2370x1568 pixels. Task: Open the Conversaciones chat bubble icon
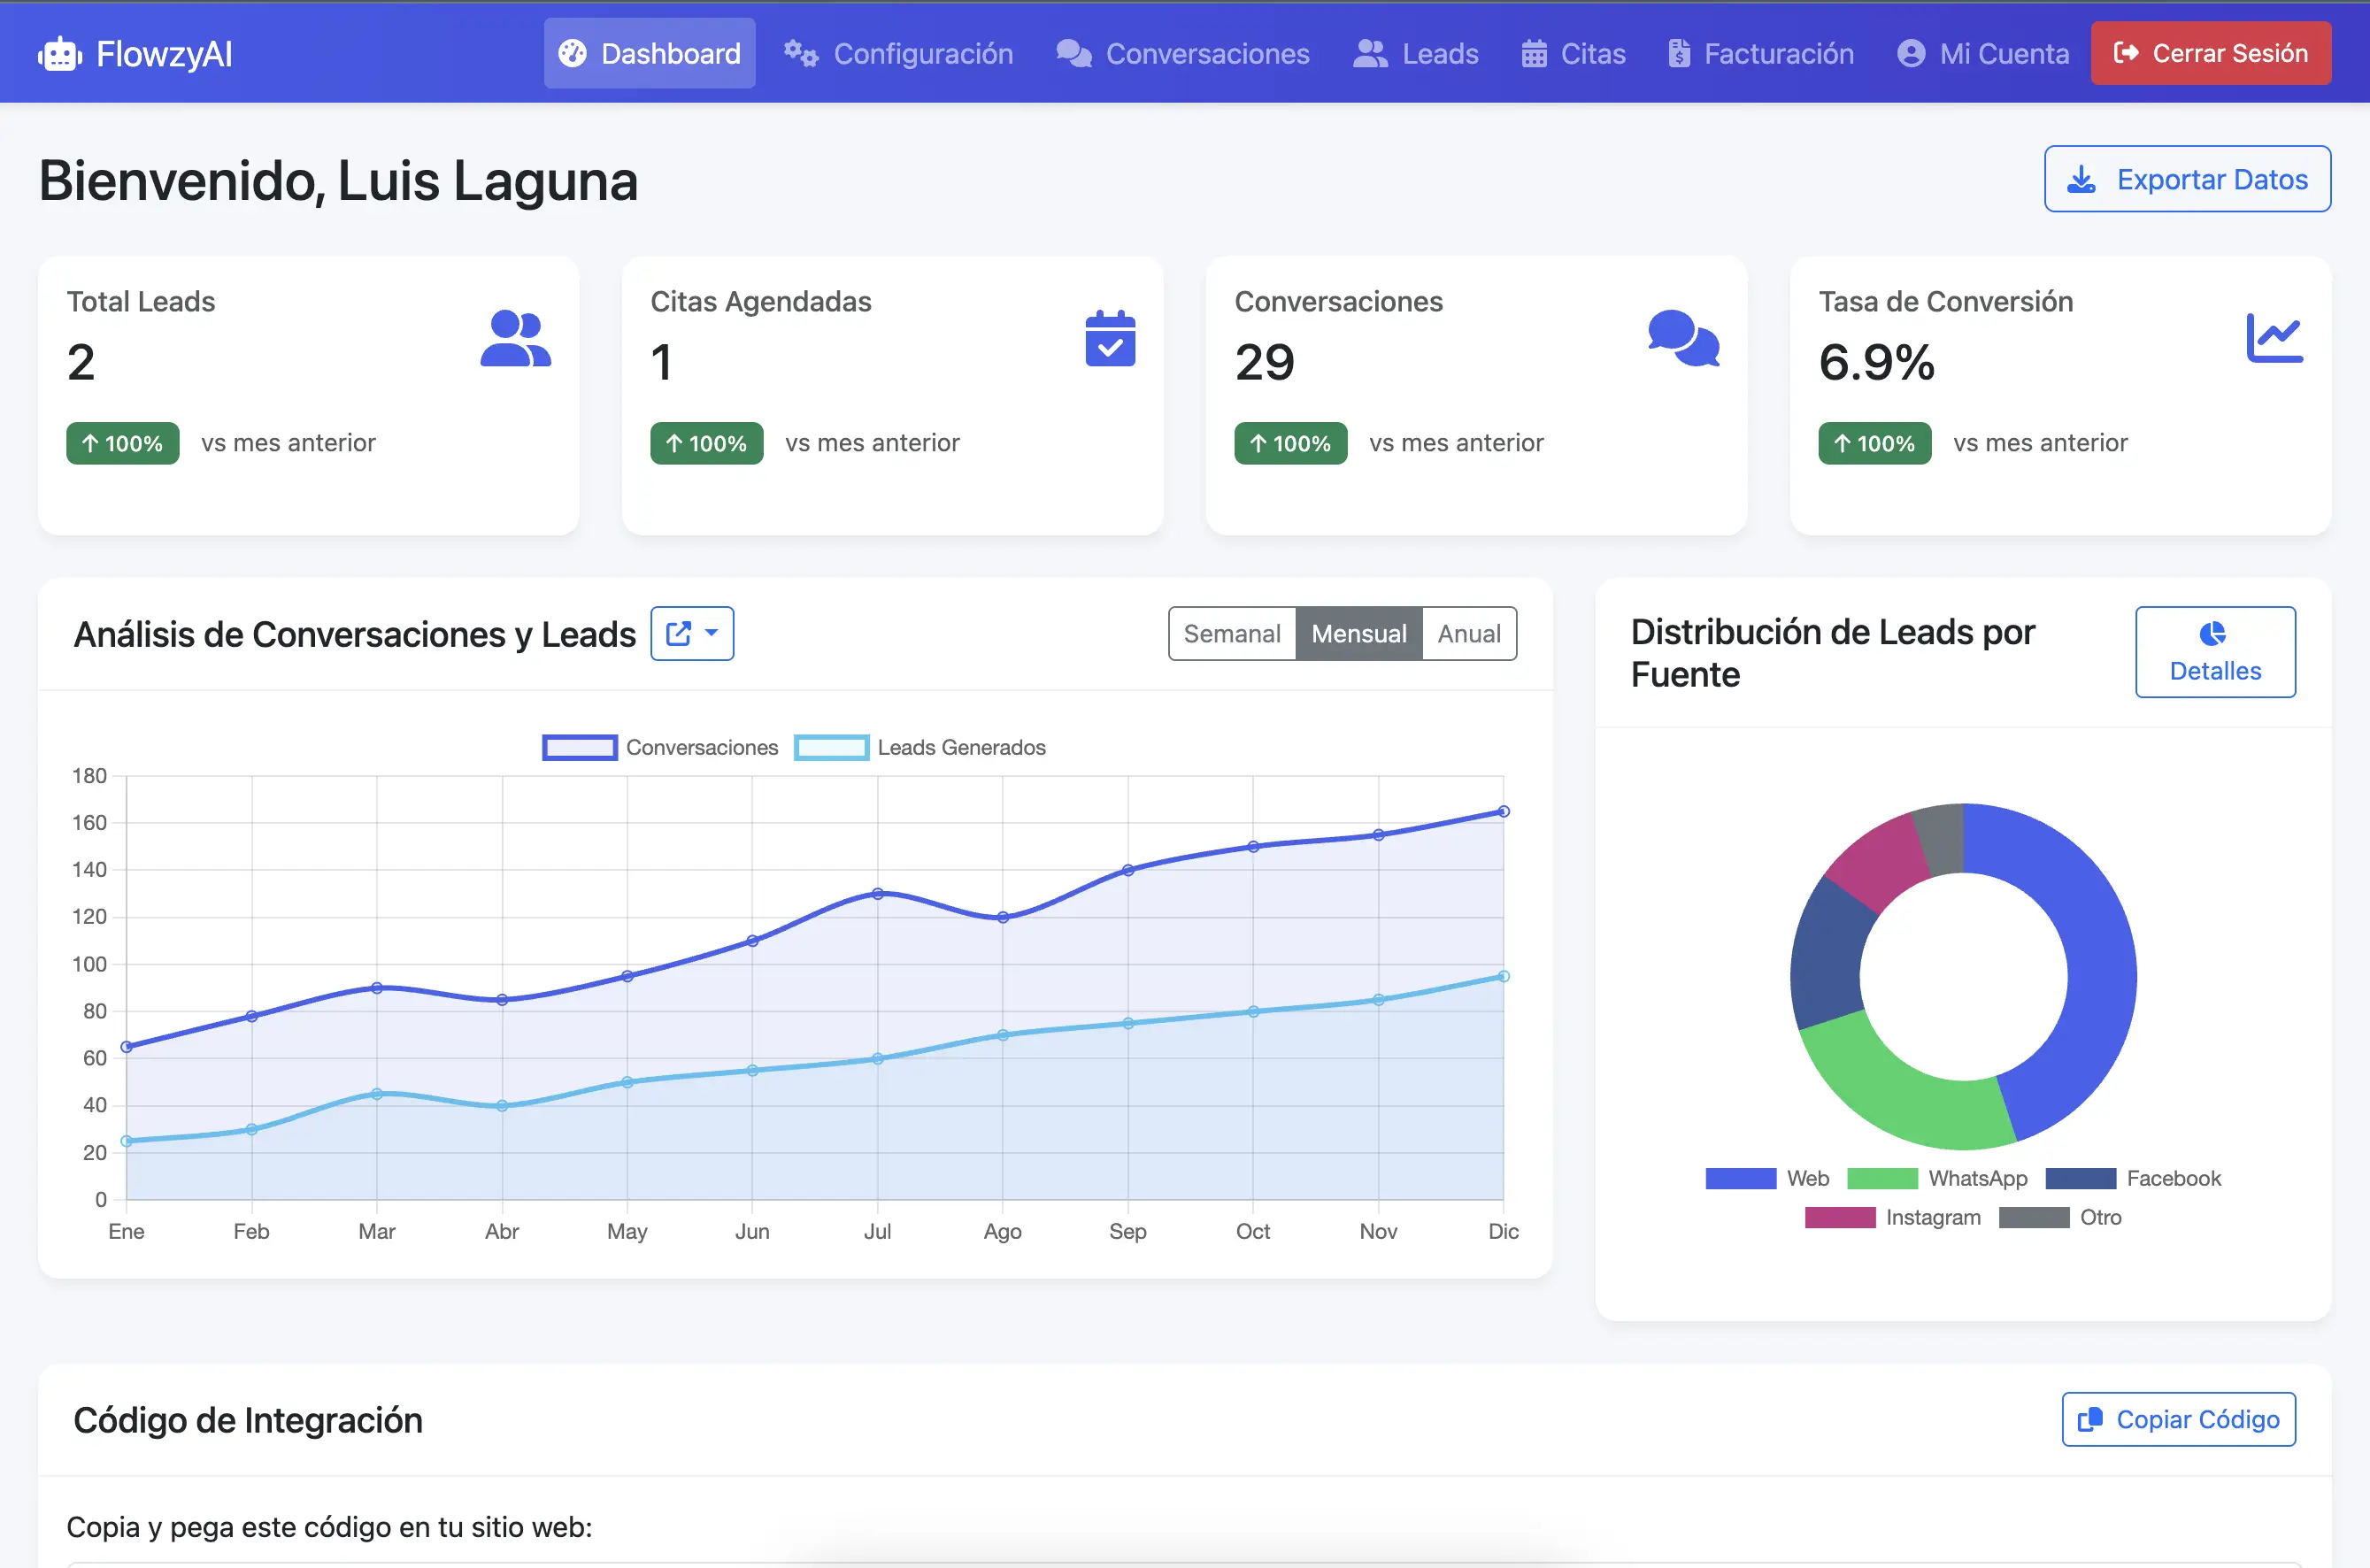pos(1071,53)
